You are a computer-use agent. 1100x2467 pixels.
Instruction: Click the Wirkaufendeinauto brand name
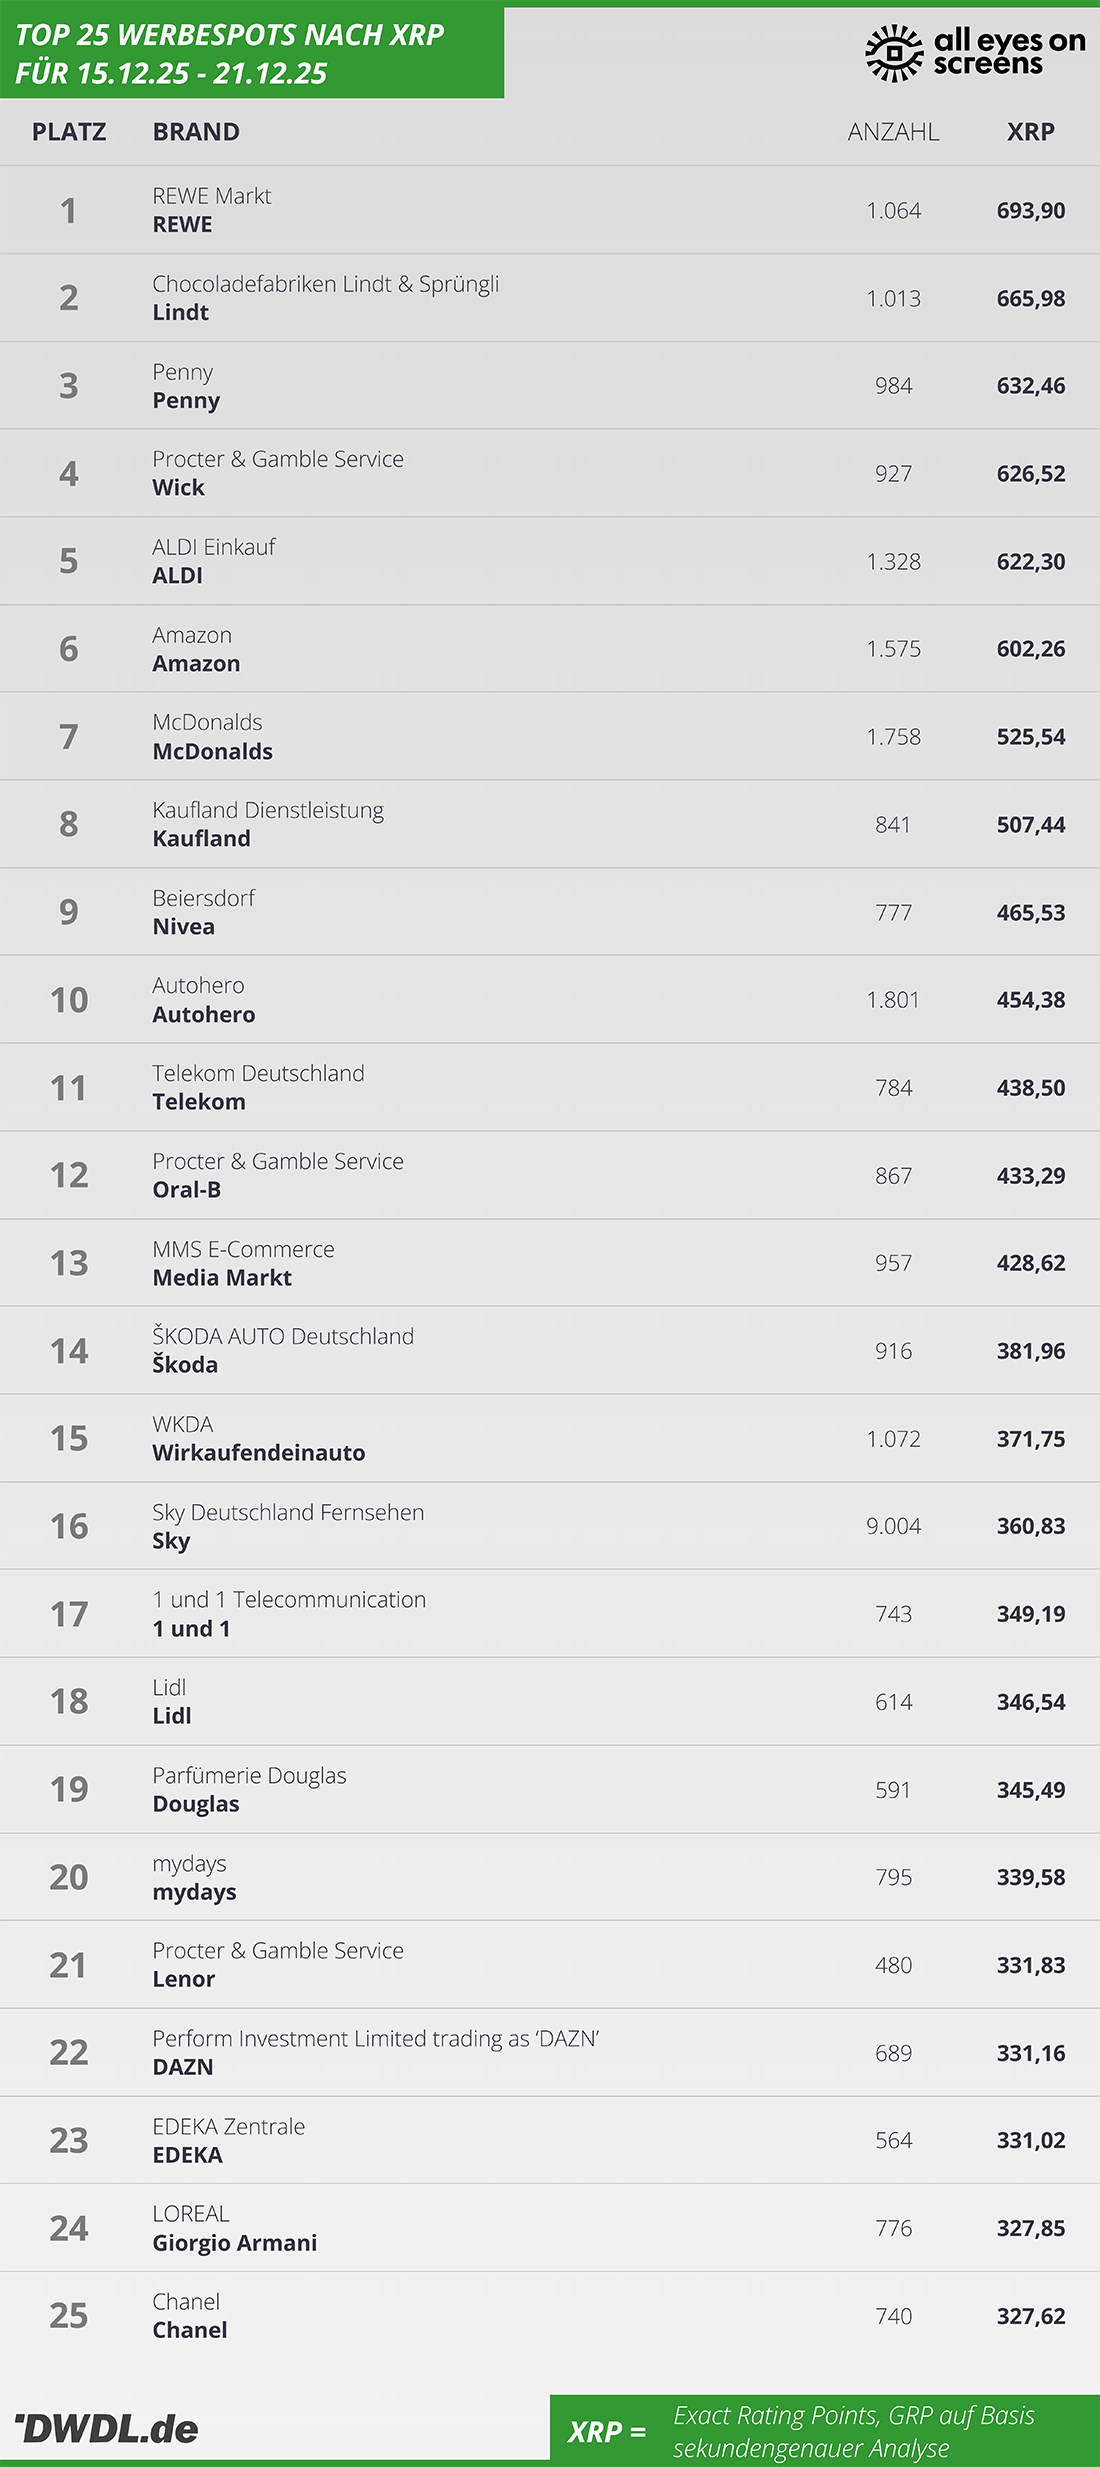[259, 1453]
